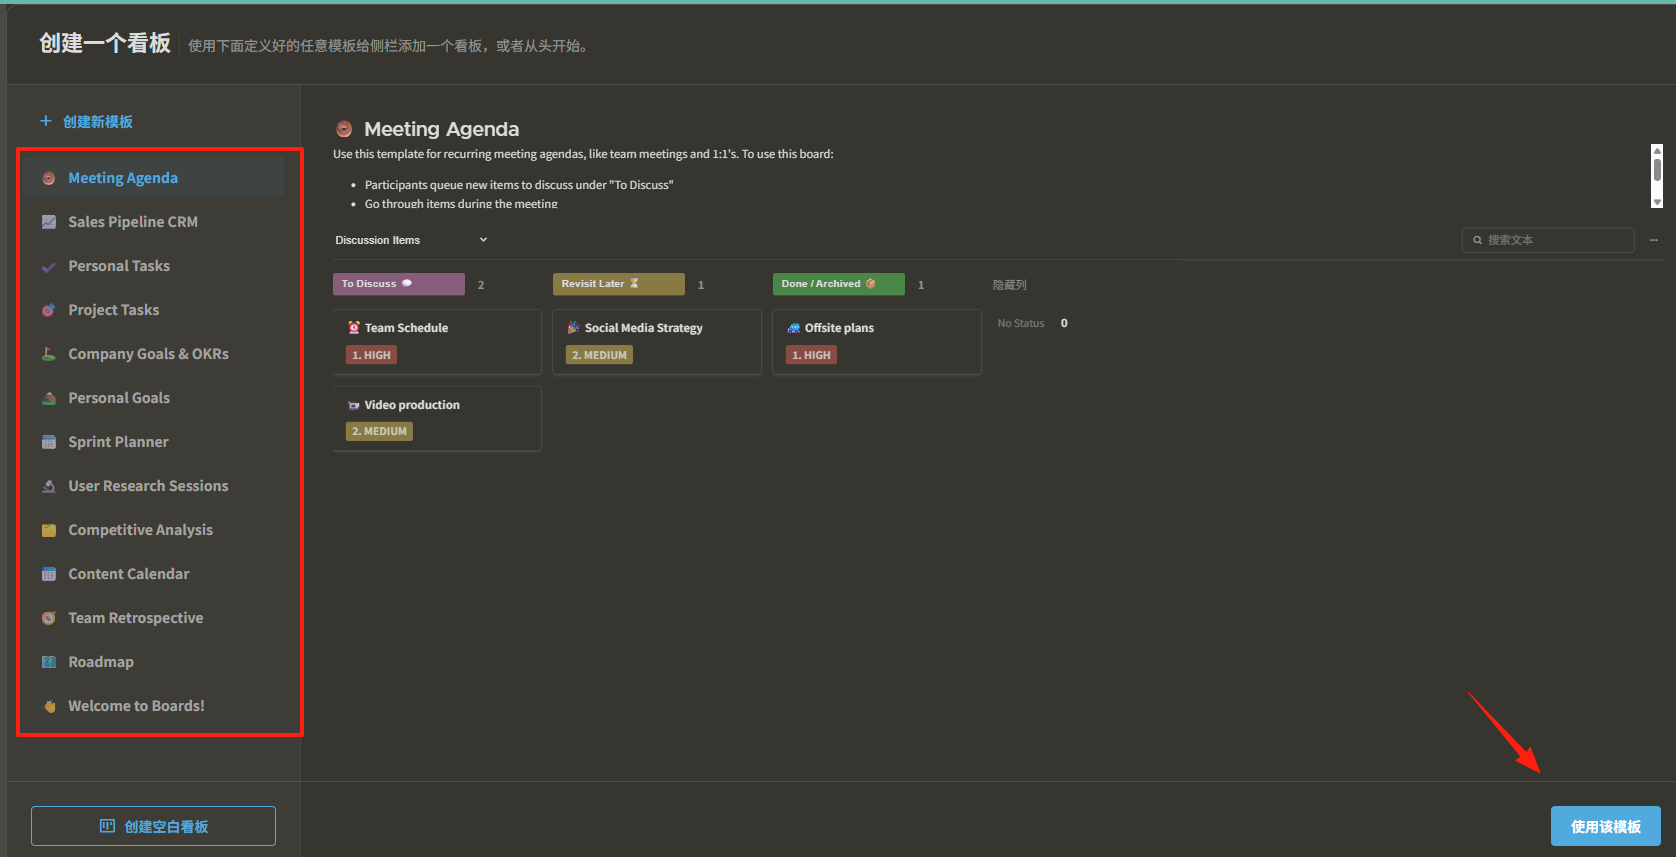Click the Sprint Planner calendar icon

point(48,442)
